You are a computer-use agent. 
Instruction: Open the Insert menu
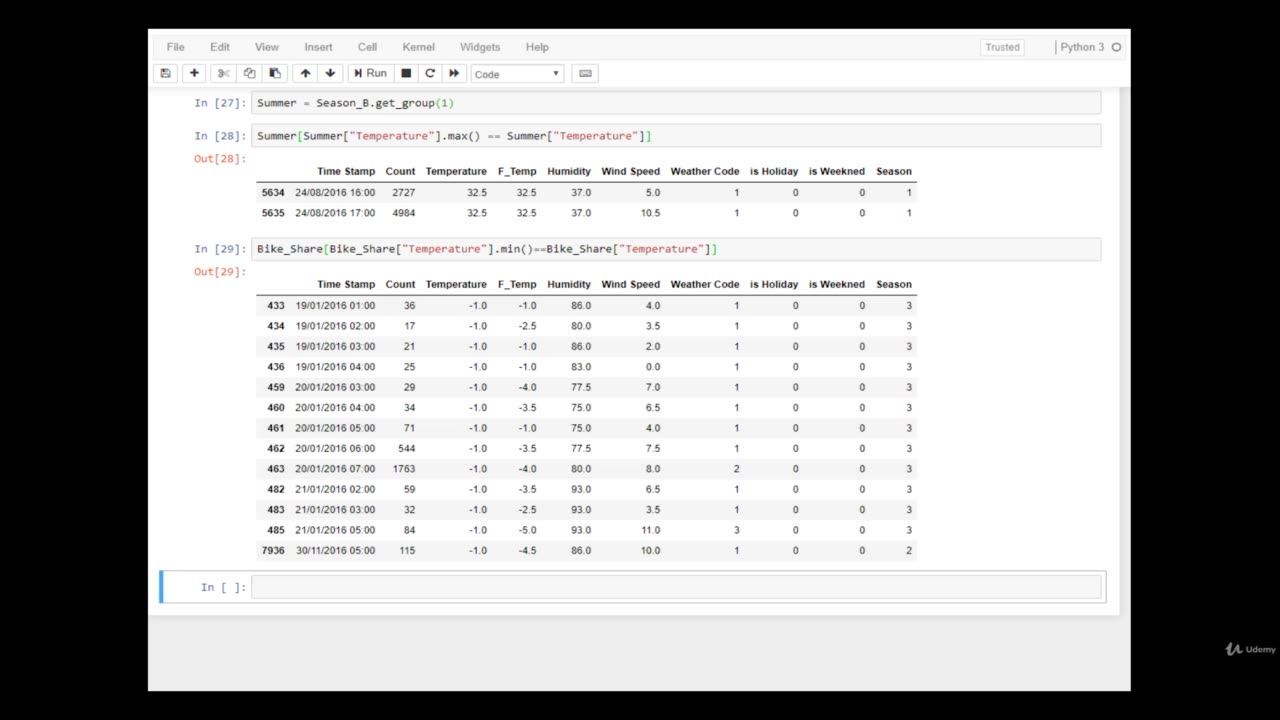(x=319, y=47)
